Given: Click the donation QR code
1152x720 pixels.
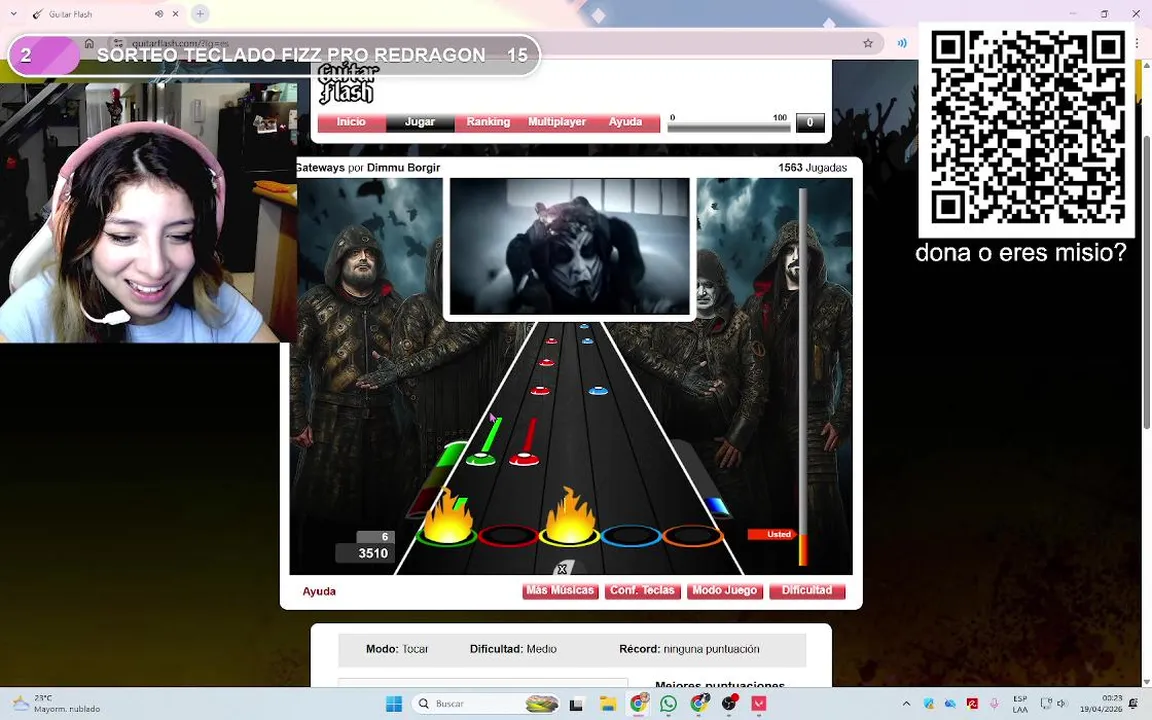Looking at the screenshot, I should tap(1027, 127).
